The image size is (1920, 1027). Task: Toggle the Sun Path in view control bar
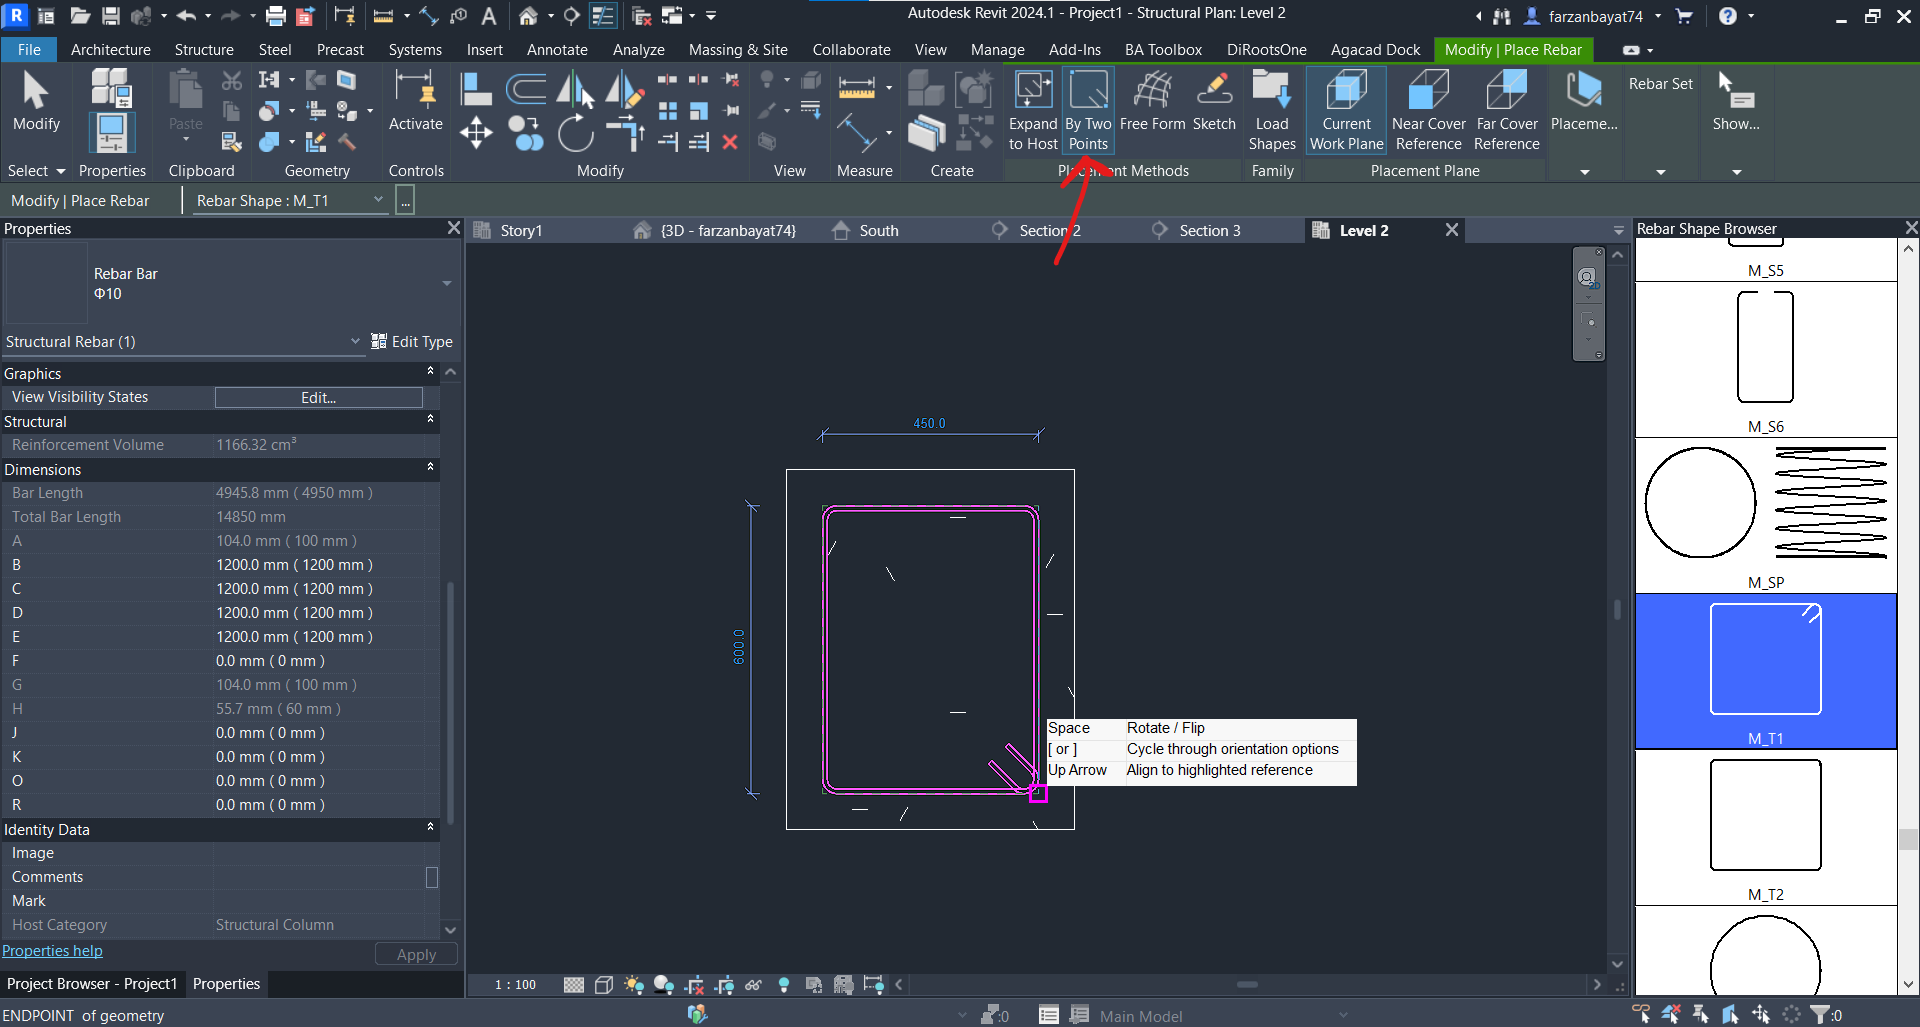pos(634,985)
